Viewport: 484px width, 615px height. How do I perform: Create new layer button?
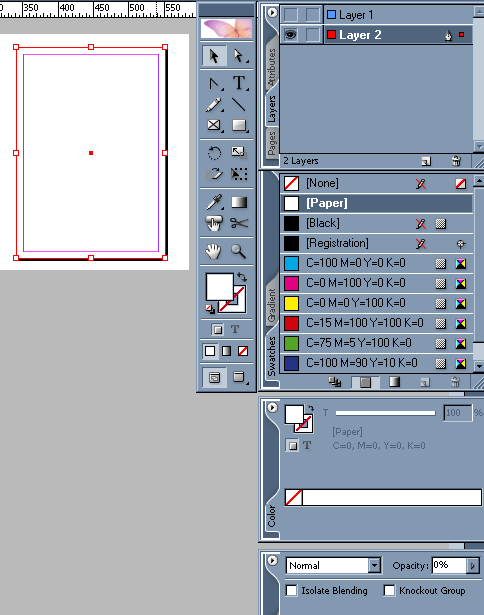pos(426,161)
